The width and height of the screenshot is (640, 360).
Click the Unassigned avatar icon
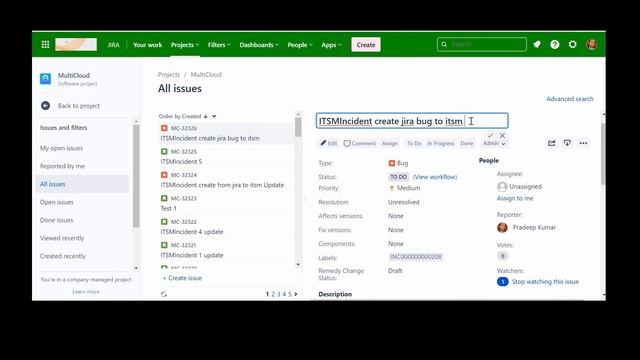click(x=502, y=187)
